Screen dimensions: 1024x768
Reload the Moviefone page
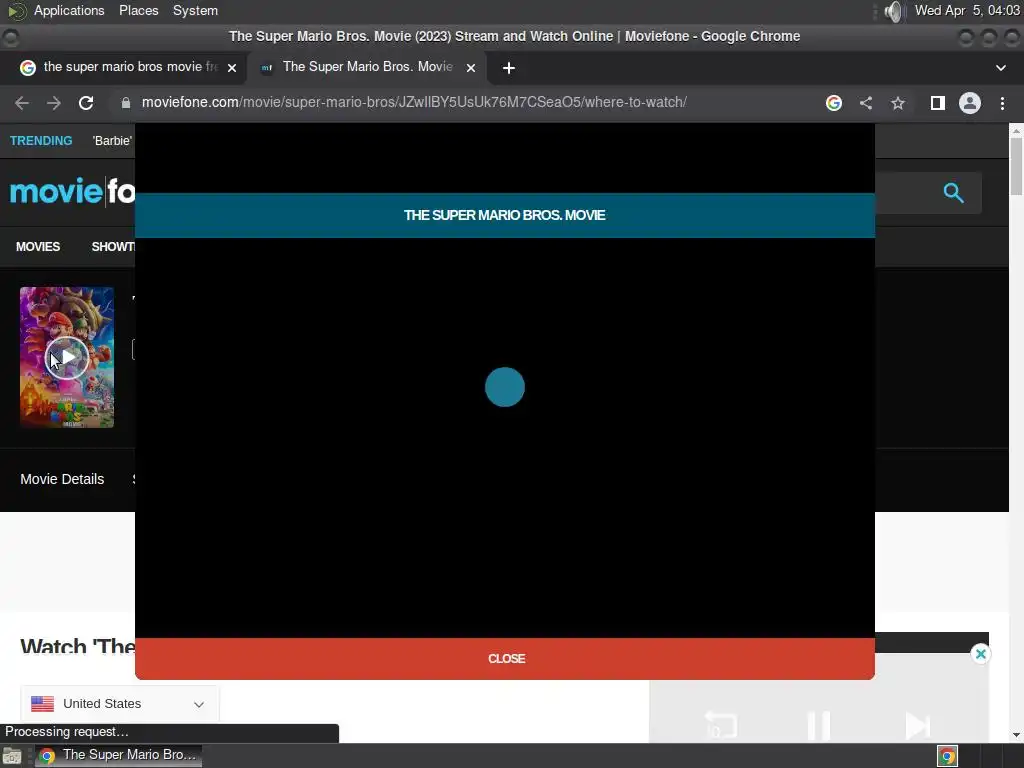[x=86, y=103]
